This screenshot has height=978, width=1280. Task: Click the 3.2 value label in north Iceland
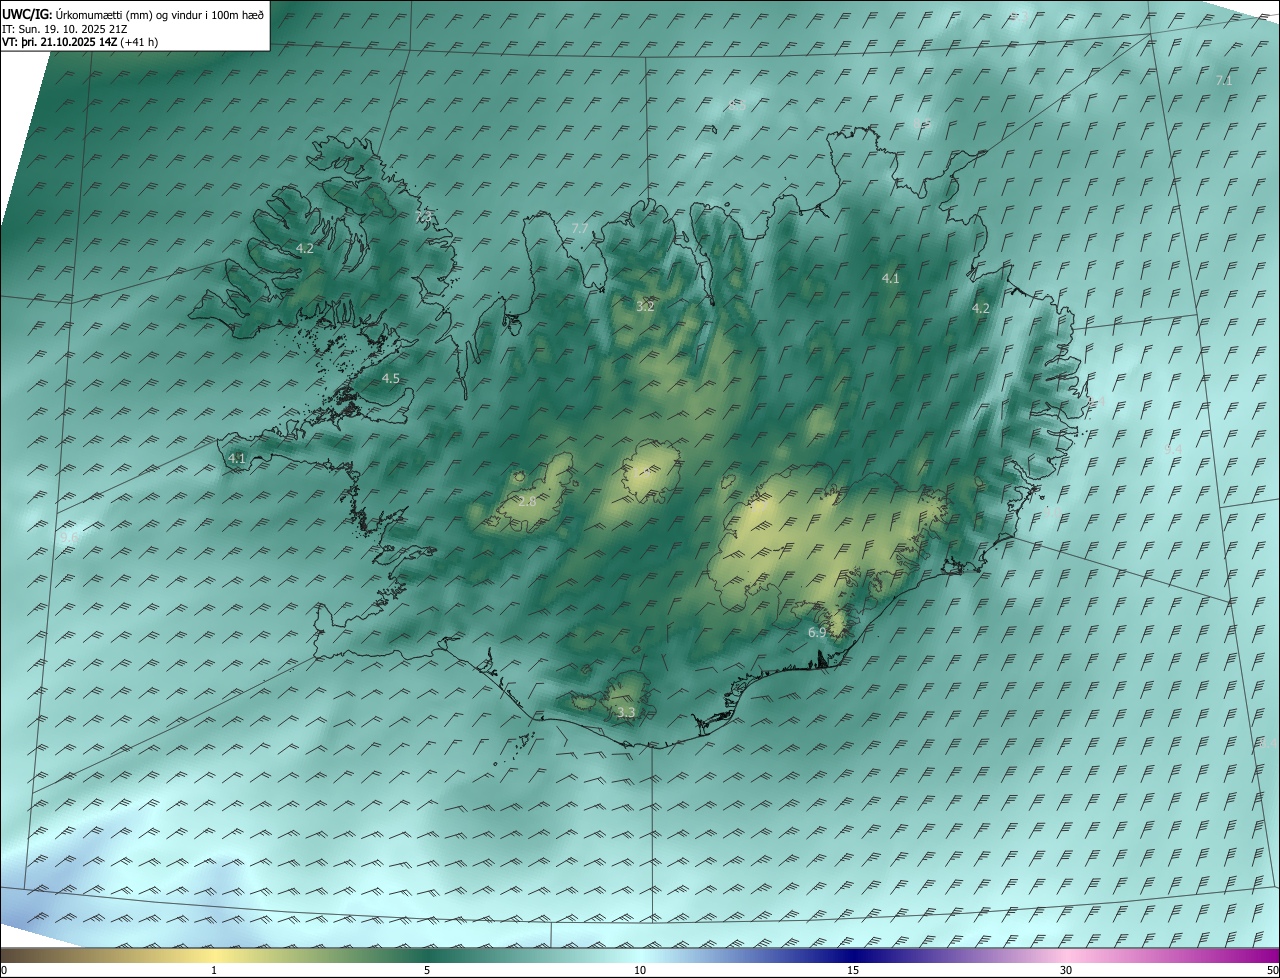[645, 306]
